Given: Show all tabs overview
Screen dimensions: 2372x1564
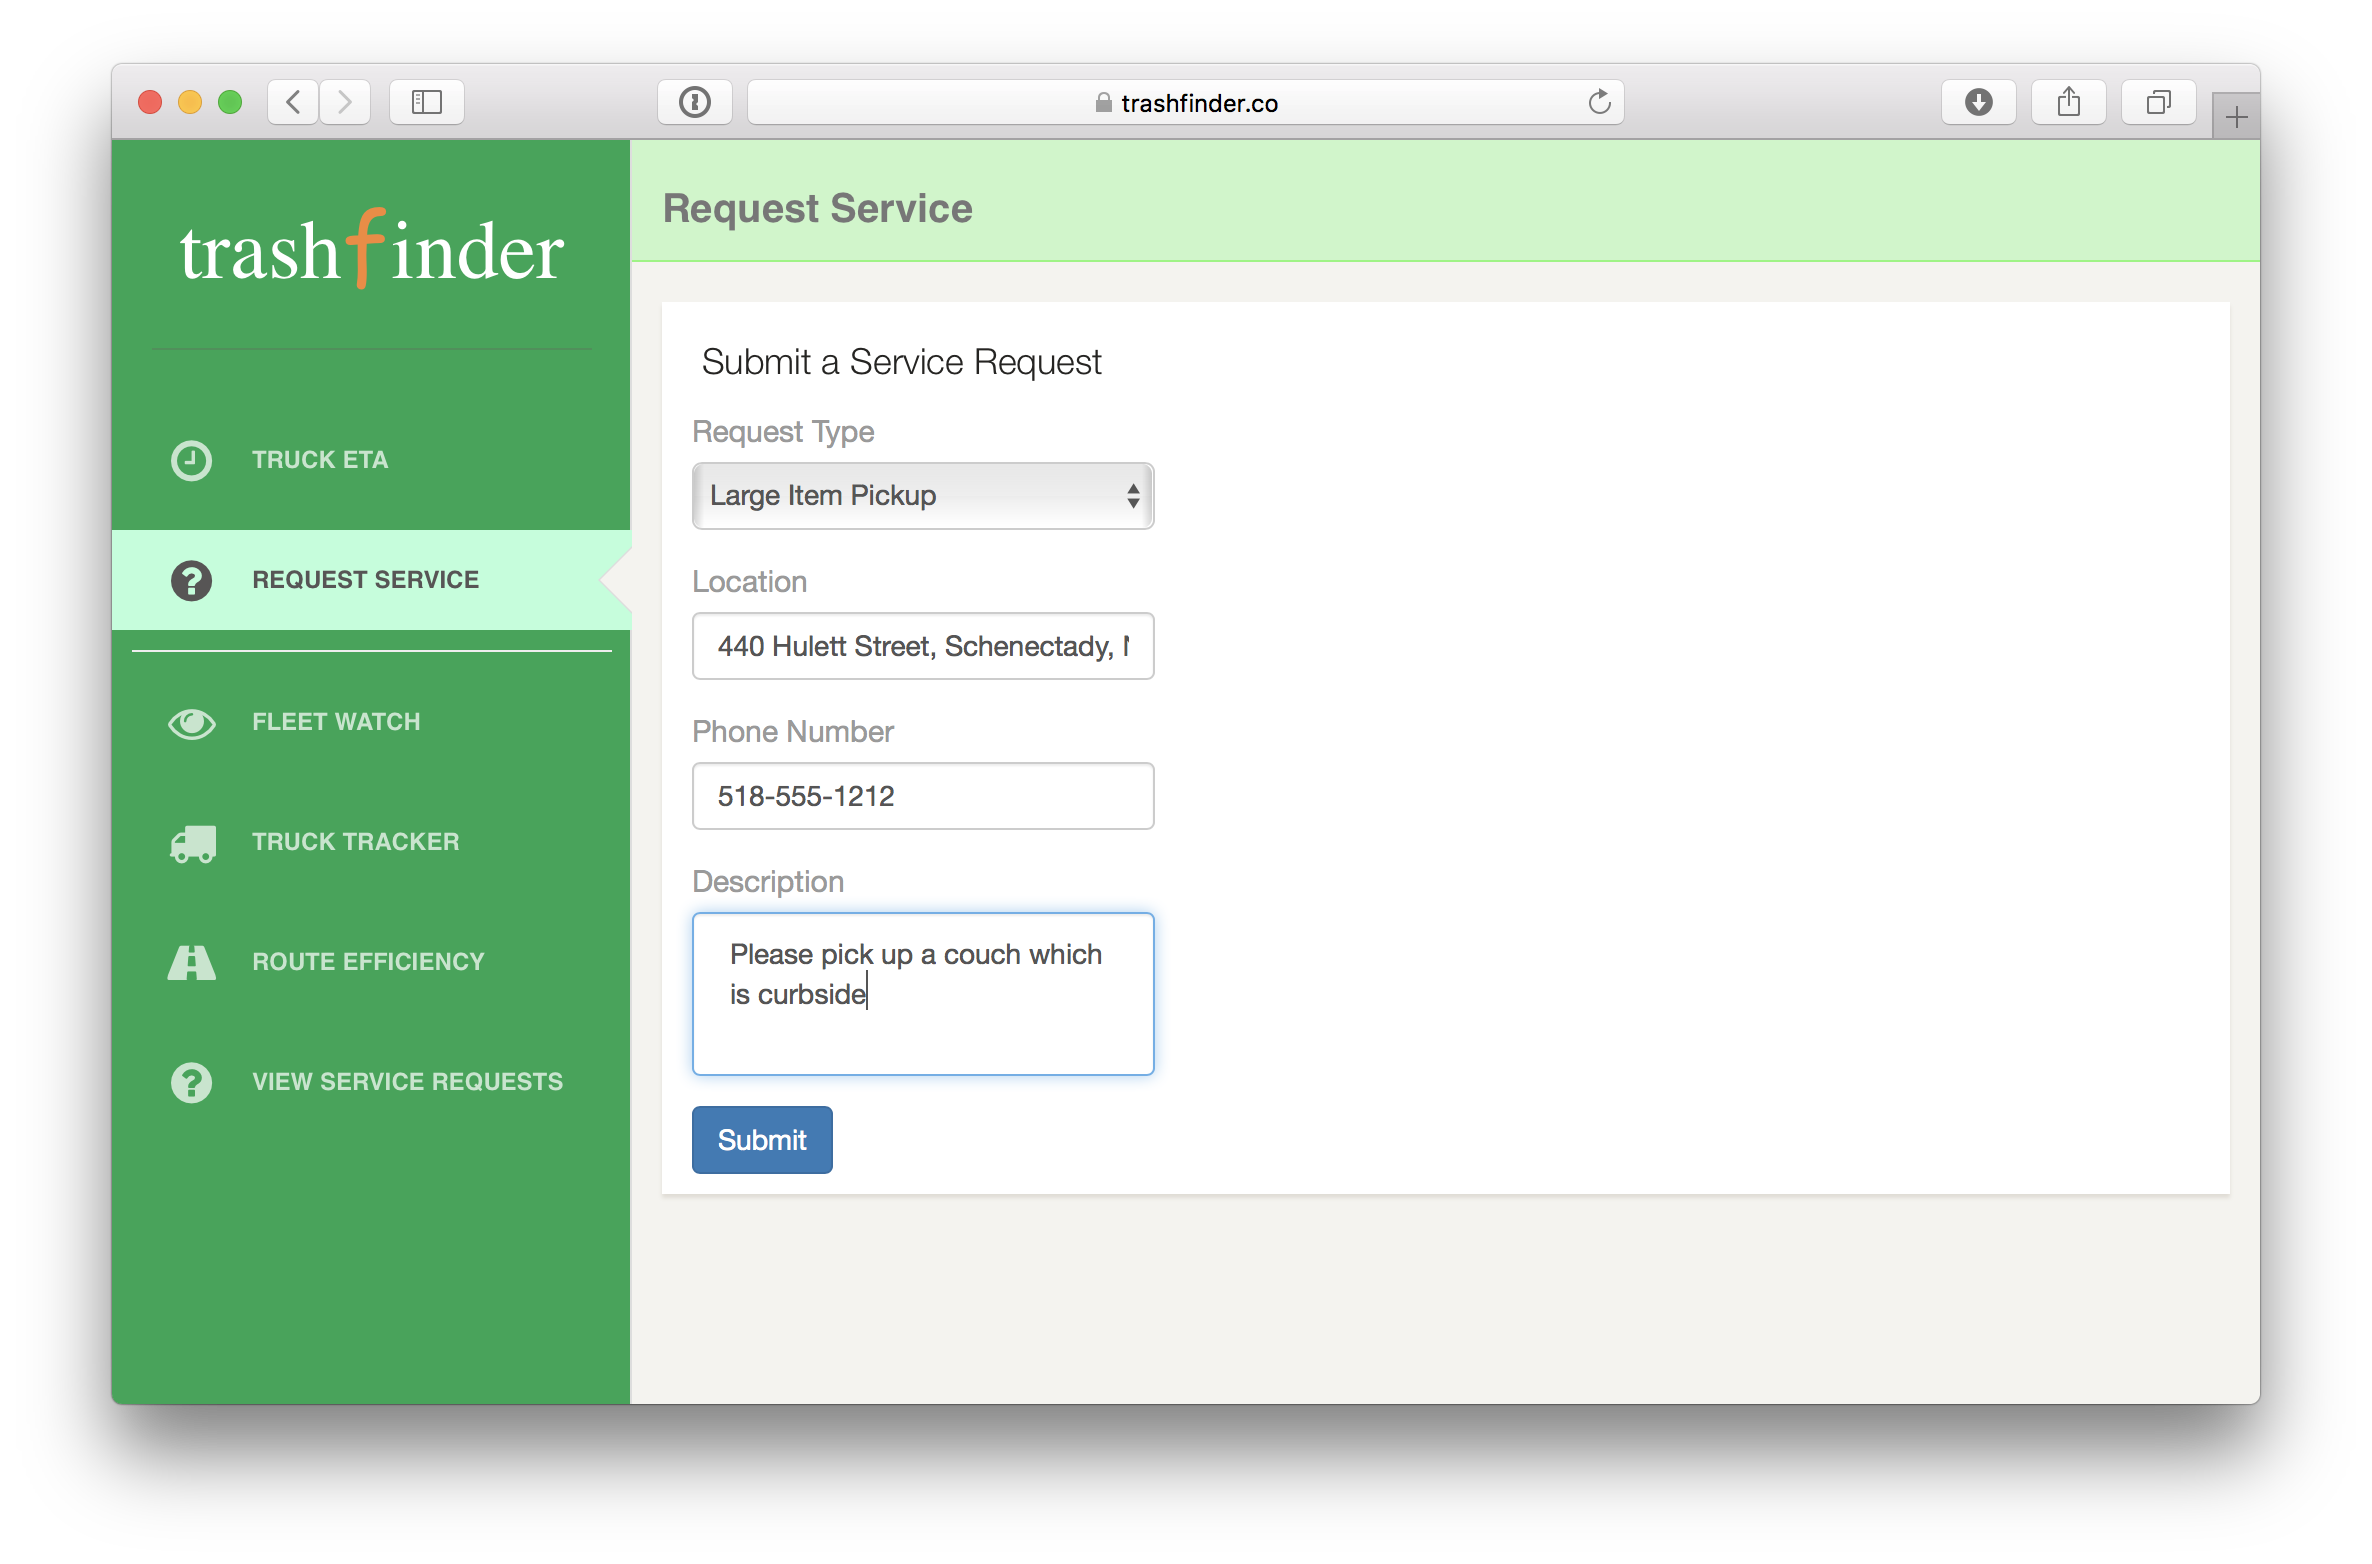Looking at the screenshot, I should [2158, 102].
